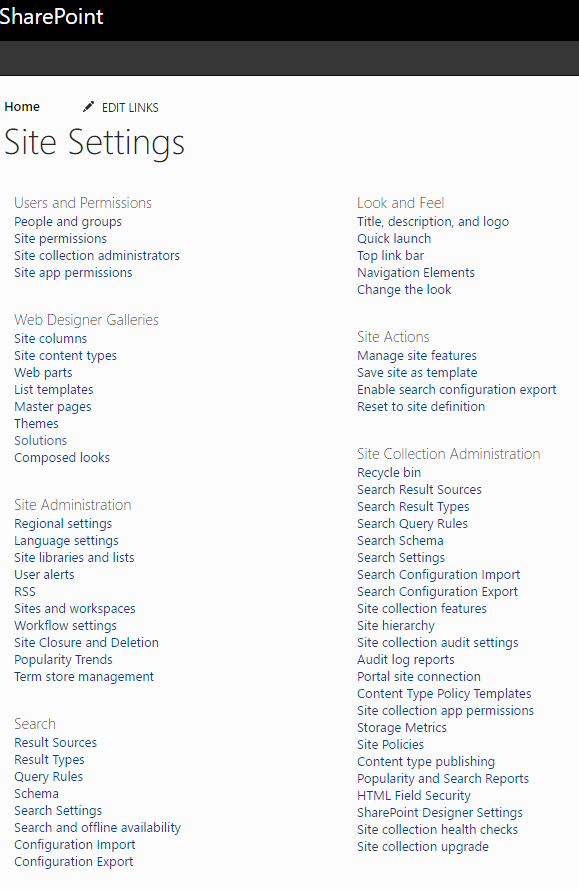Open Site collection features
The image size is (579, 889).
coord(422,608)
